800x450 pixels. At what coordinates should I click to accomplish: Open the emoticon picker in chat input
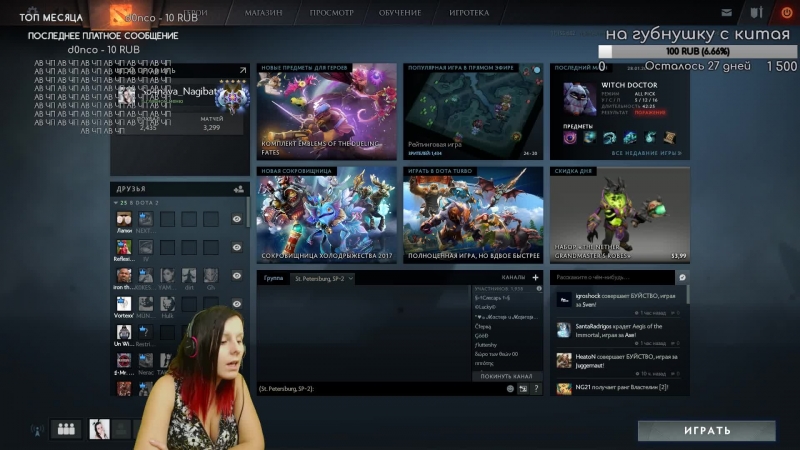(510, 388)
